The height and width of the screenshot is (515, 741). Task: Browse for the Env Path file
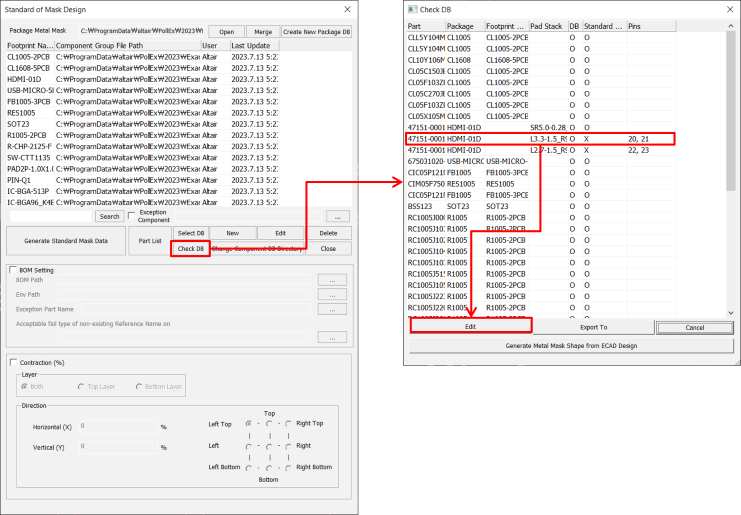coord(331,294)
